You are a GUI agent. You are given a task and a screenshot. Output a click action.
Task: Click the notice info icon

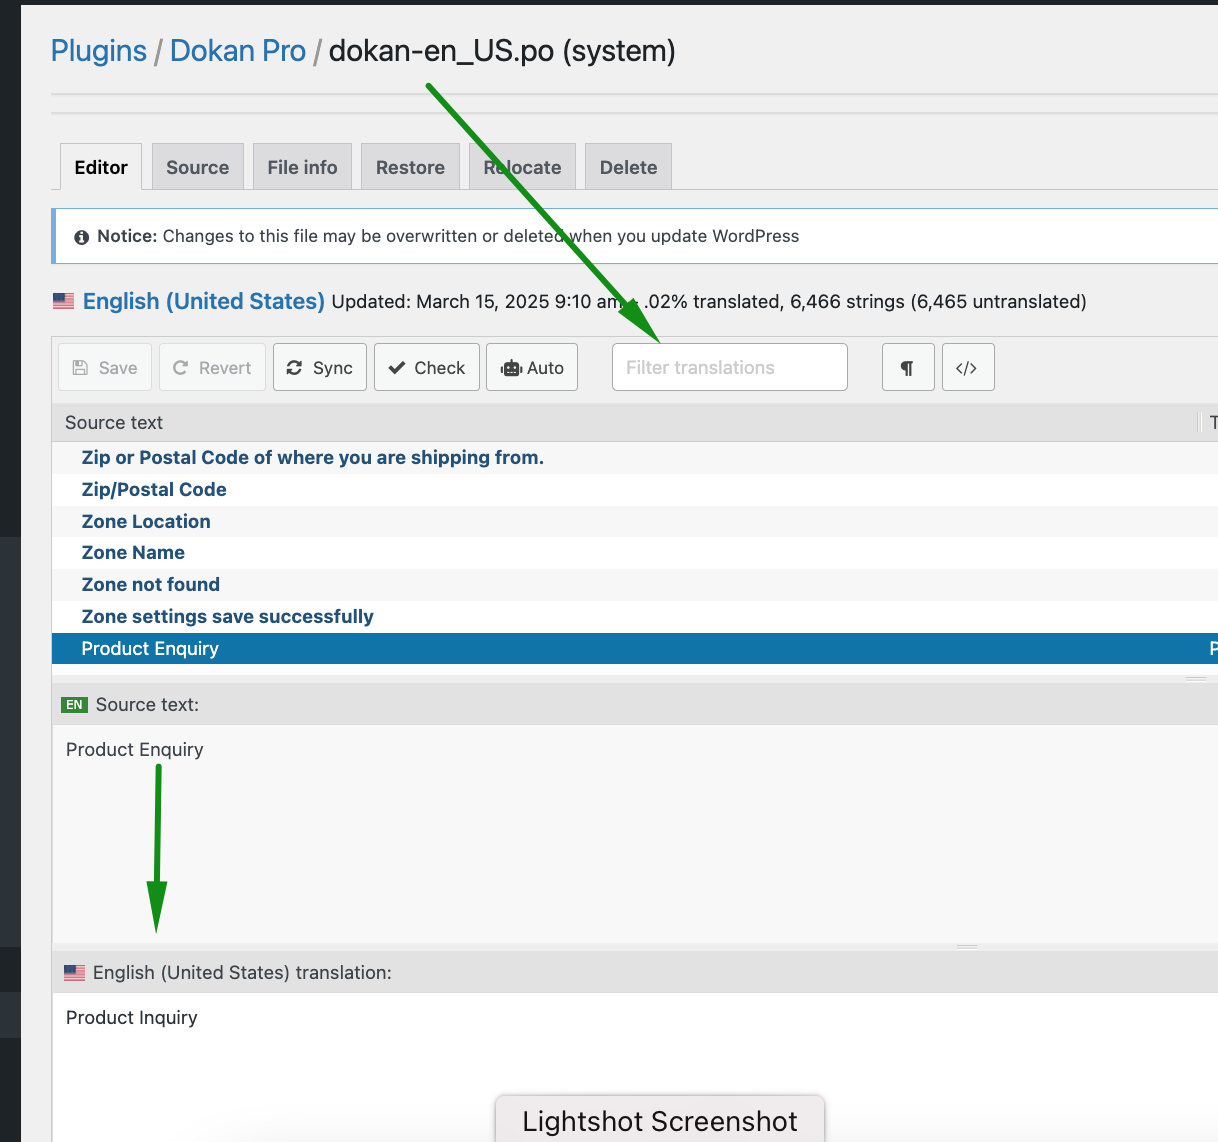click(x=82, y=237)
